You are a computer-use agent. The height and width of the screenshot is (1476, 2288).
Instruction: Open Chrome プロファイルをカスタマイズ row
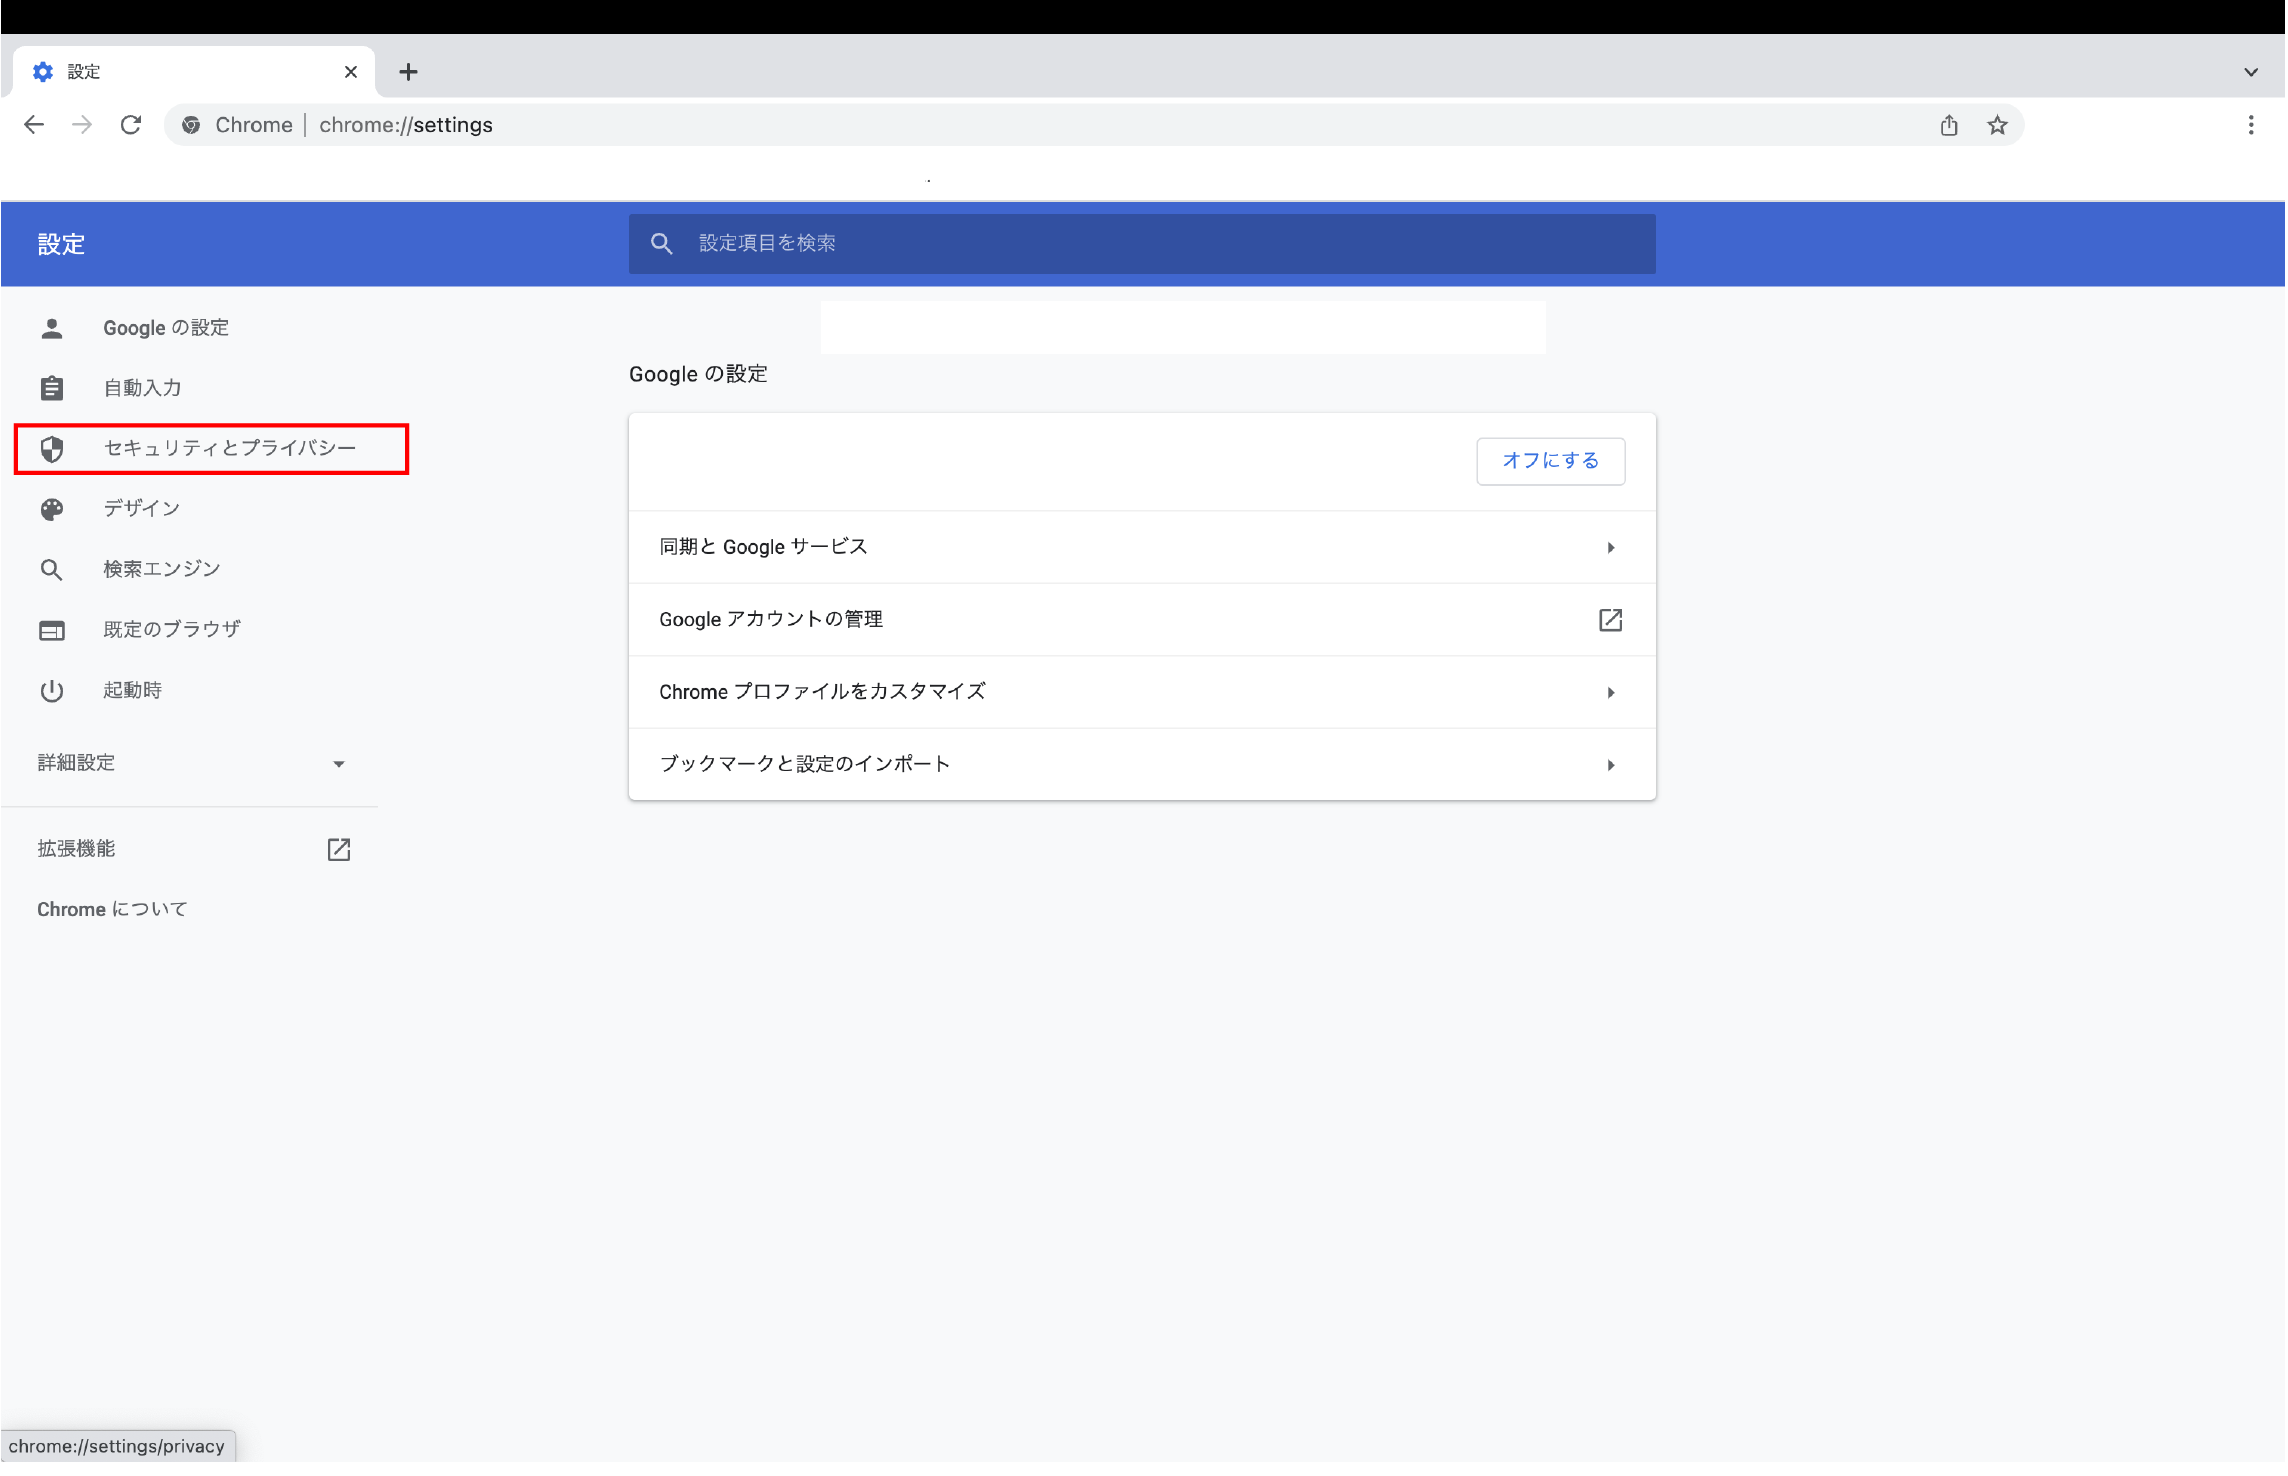1142,692
